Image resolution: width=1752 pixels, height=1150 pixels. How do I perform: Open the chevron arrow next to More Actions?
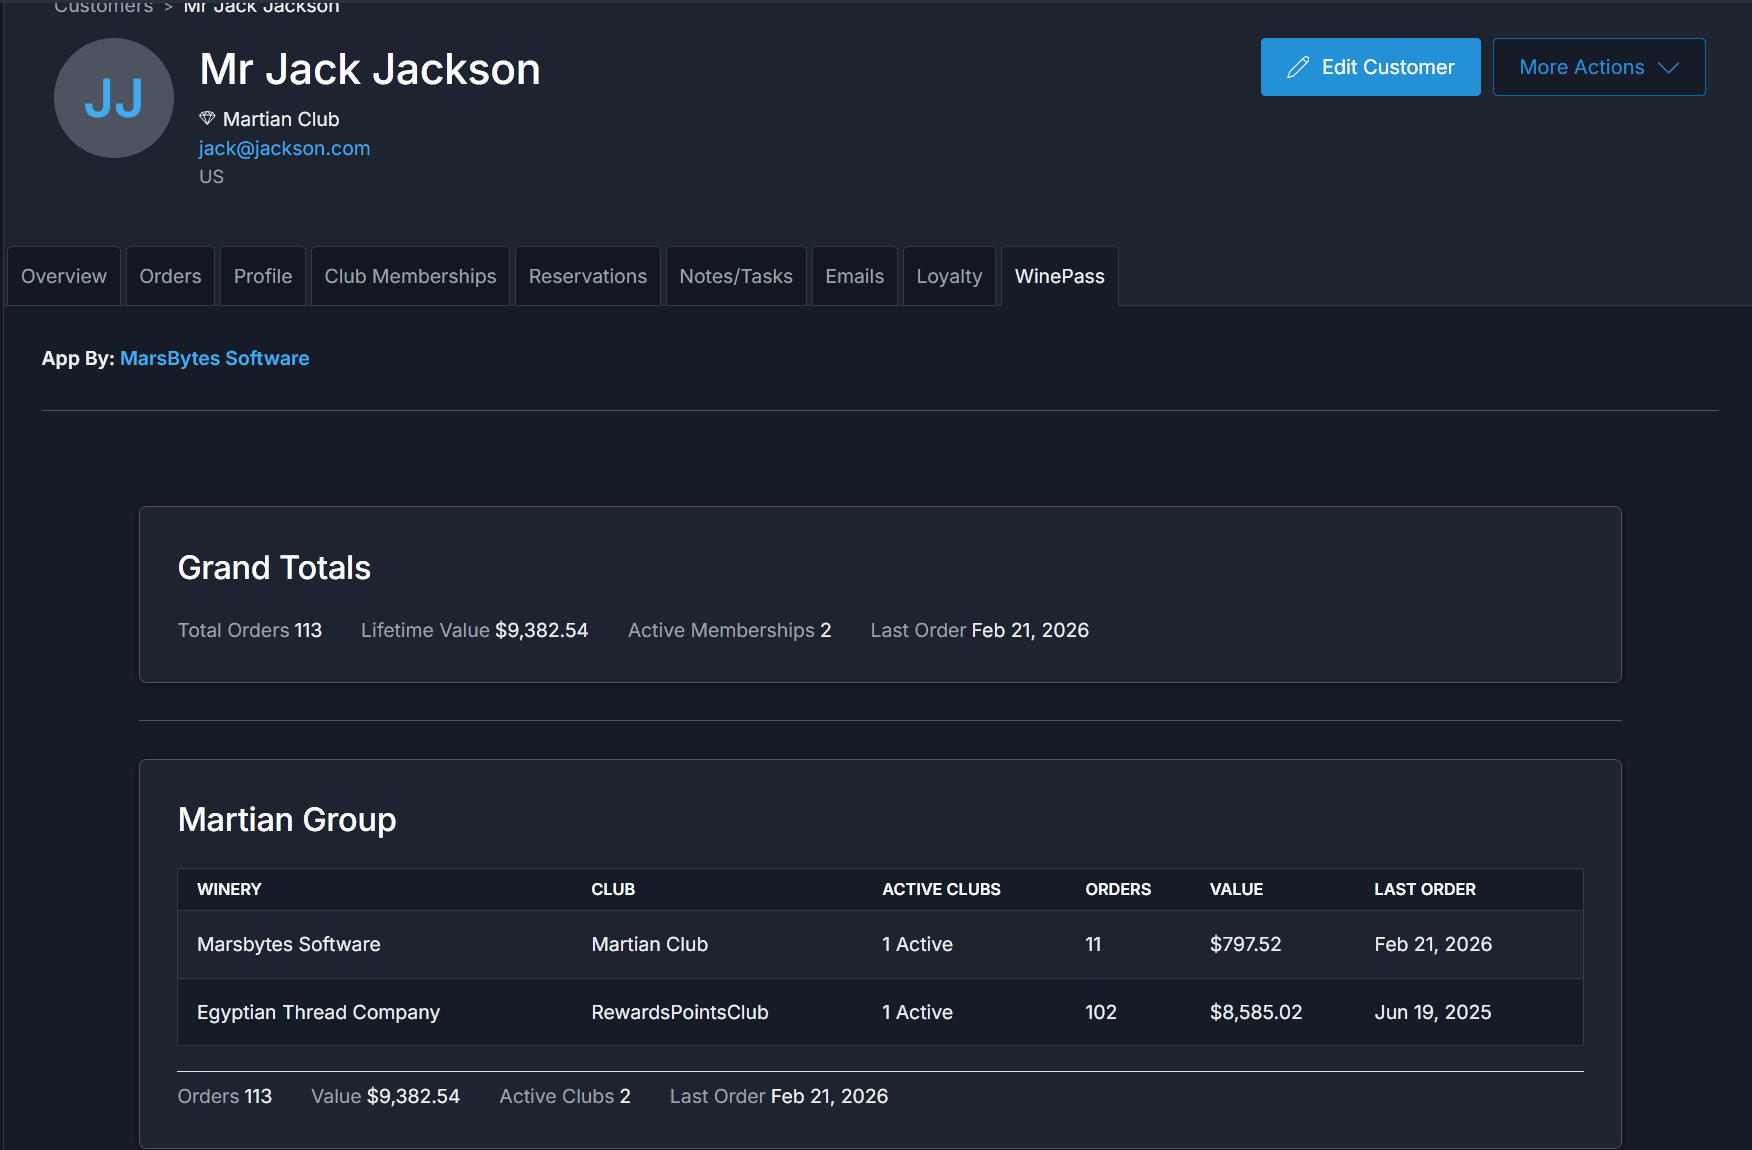pos(1668,68)
